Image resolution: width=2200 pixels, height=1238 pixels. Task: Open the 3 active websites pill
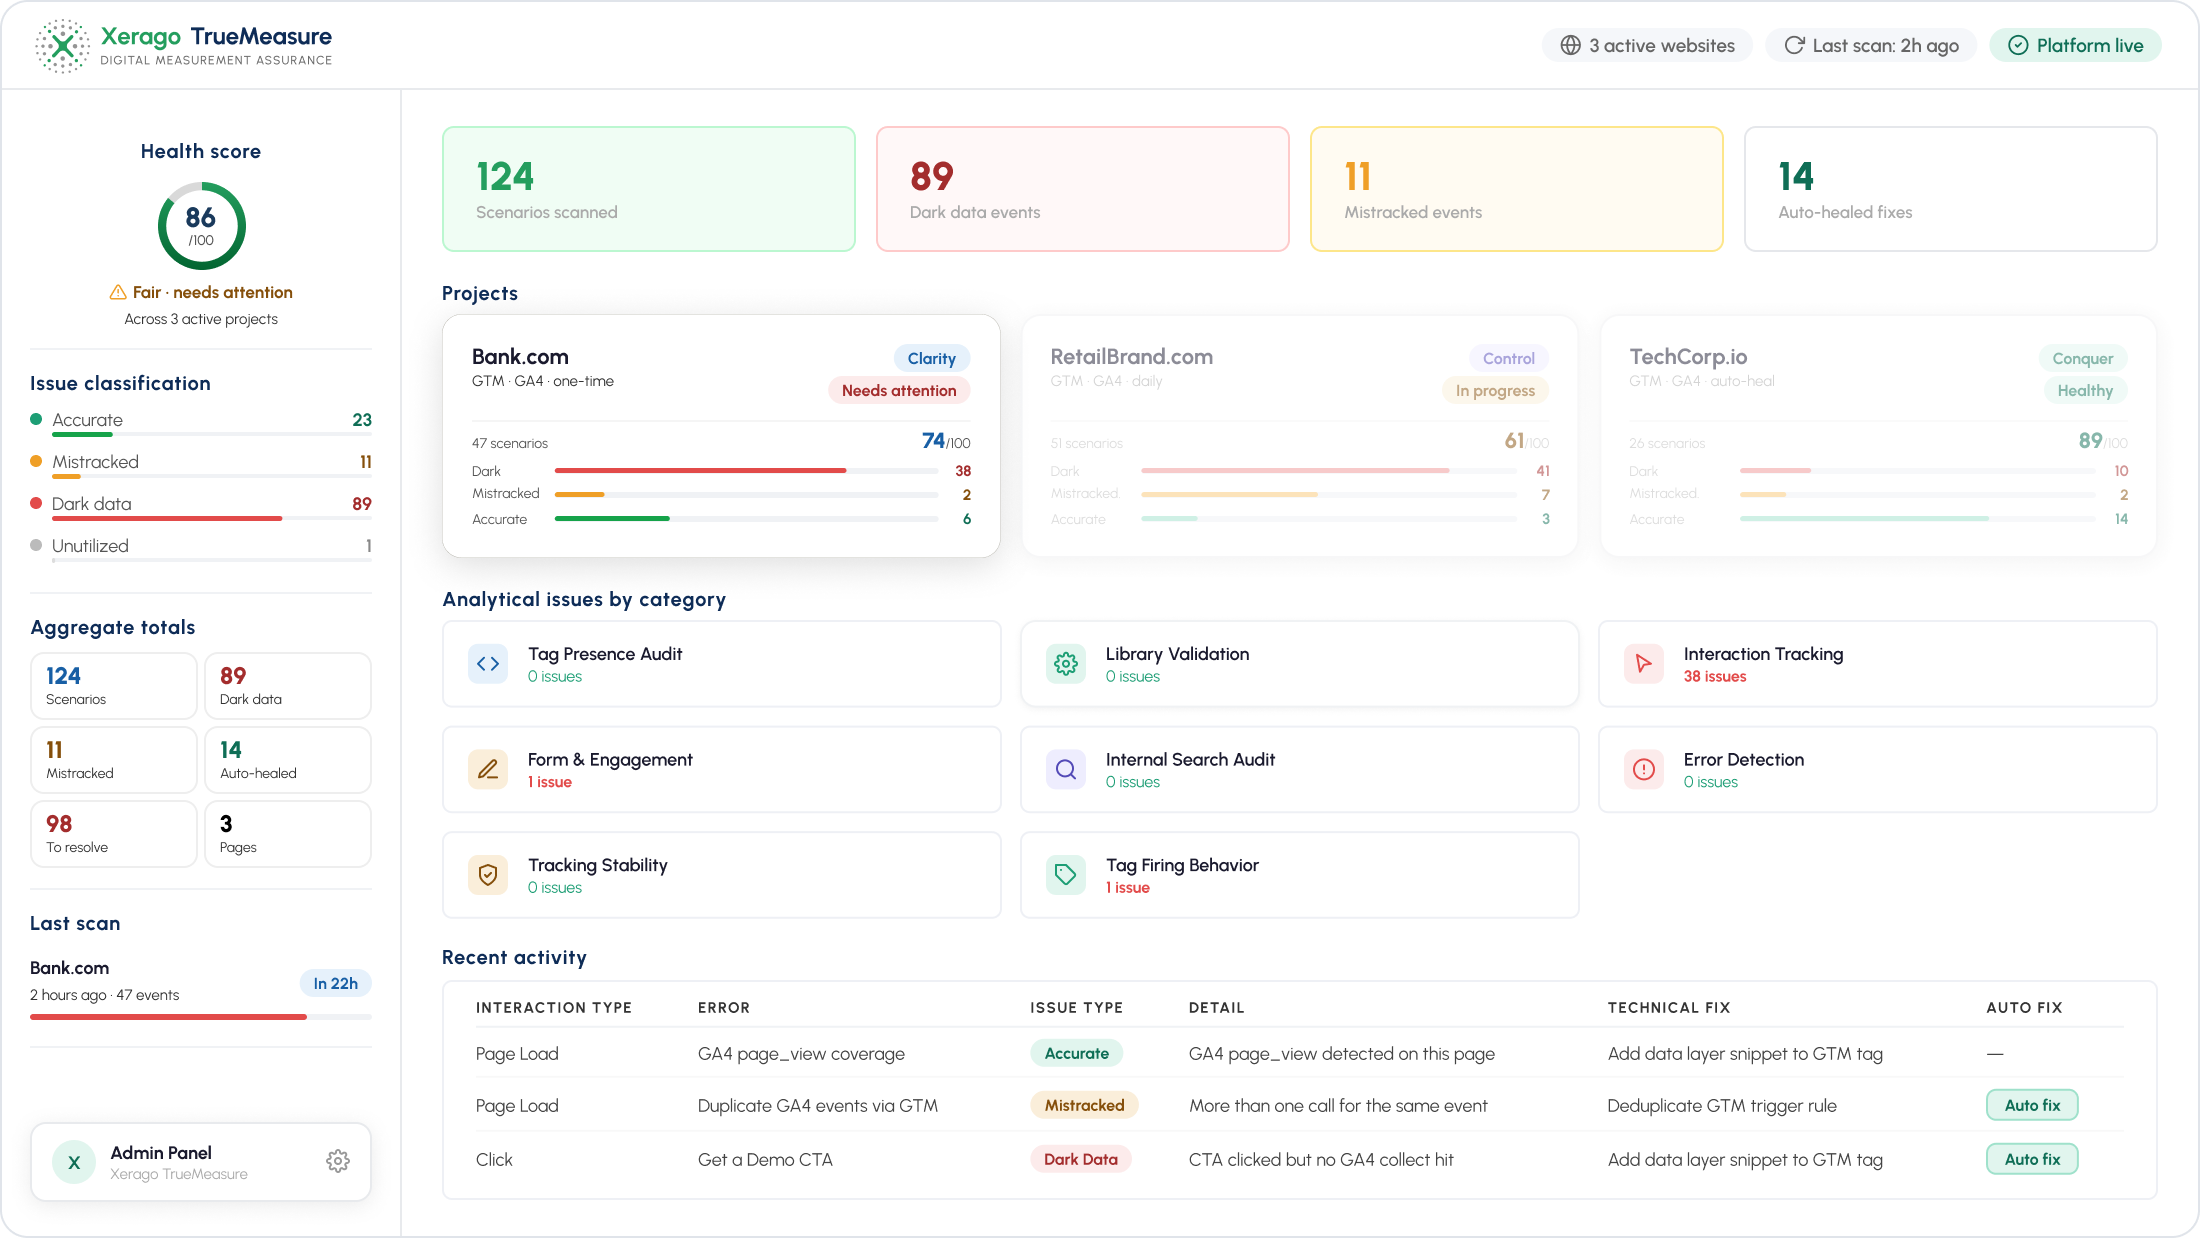[x=1647, y=45]
